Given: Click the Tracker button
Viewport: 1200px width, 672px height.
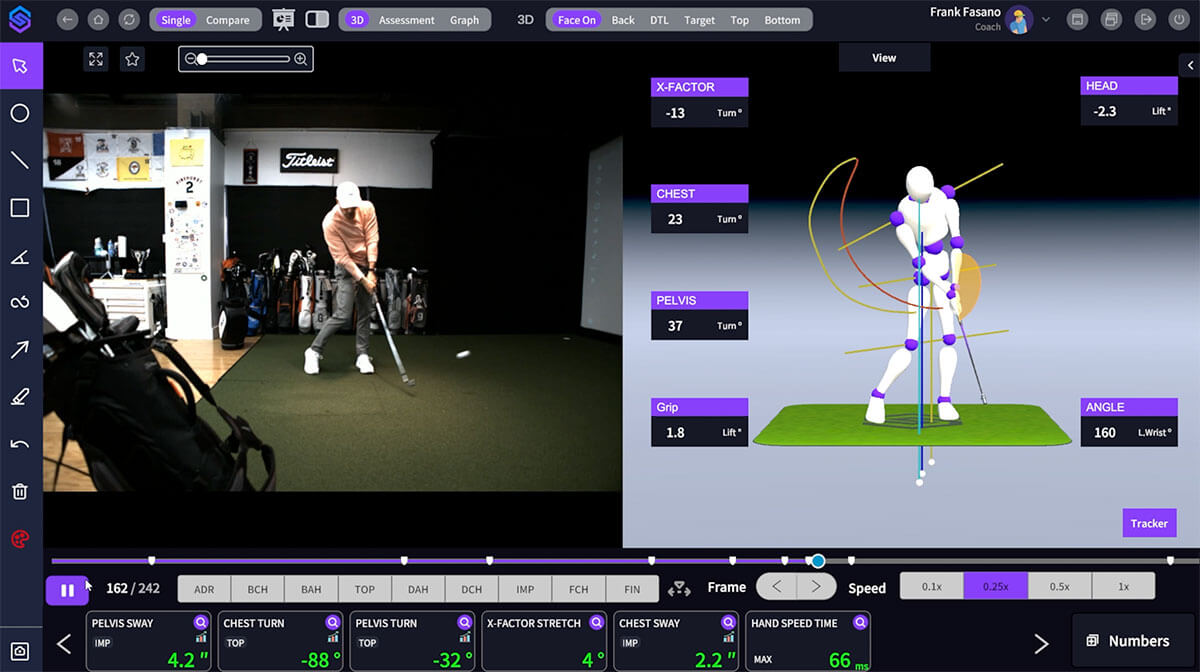Looking at the screenshot, I should pyautogui.click(x=1149, y=523).
